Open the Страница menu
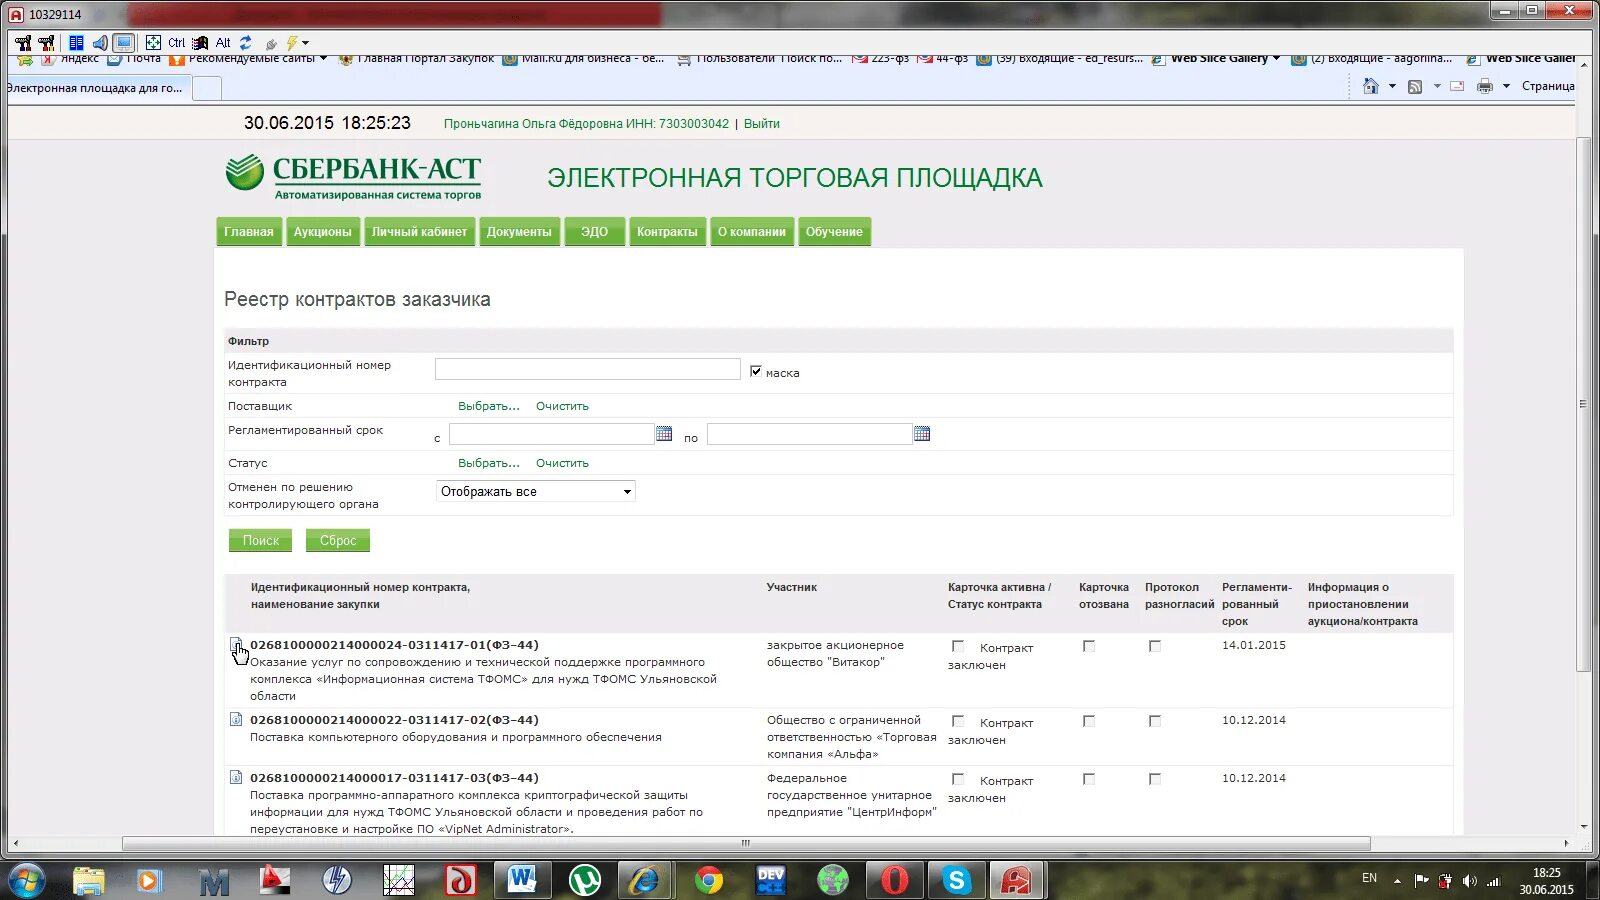The height and width of the screenshot is (900, 1600). click(x=1548, y=87)
